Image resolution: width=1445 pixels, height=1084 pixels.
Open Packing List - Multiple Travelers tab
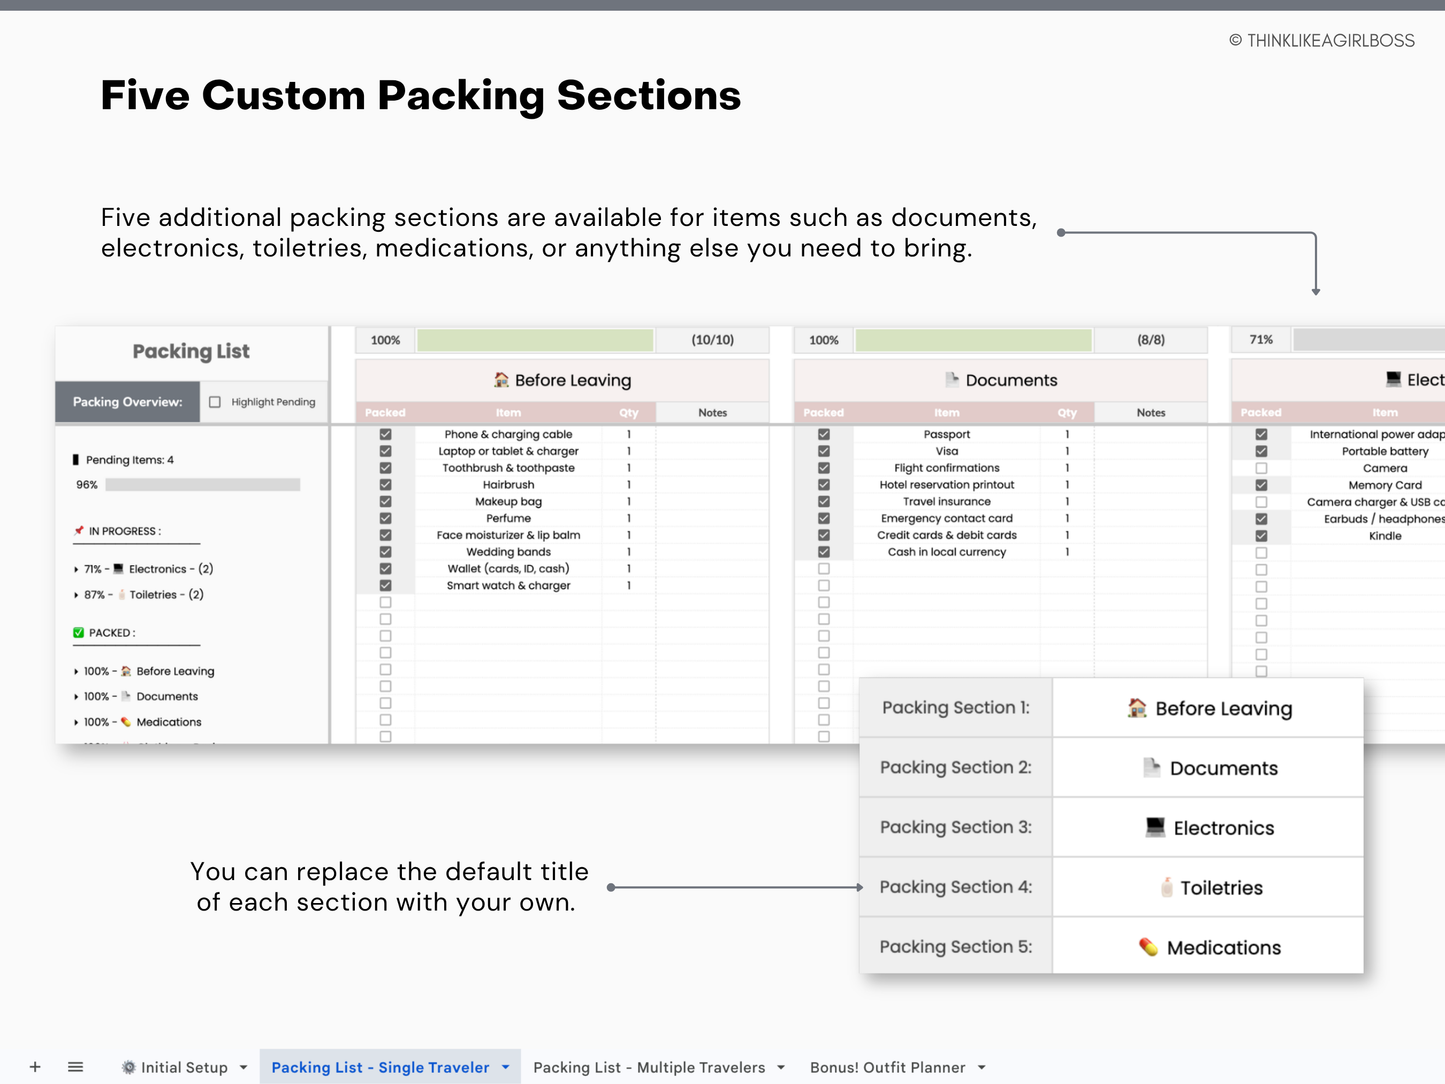(x=649, y=1067)
